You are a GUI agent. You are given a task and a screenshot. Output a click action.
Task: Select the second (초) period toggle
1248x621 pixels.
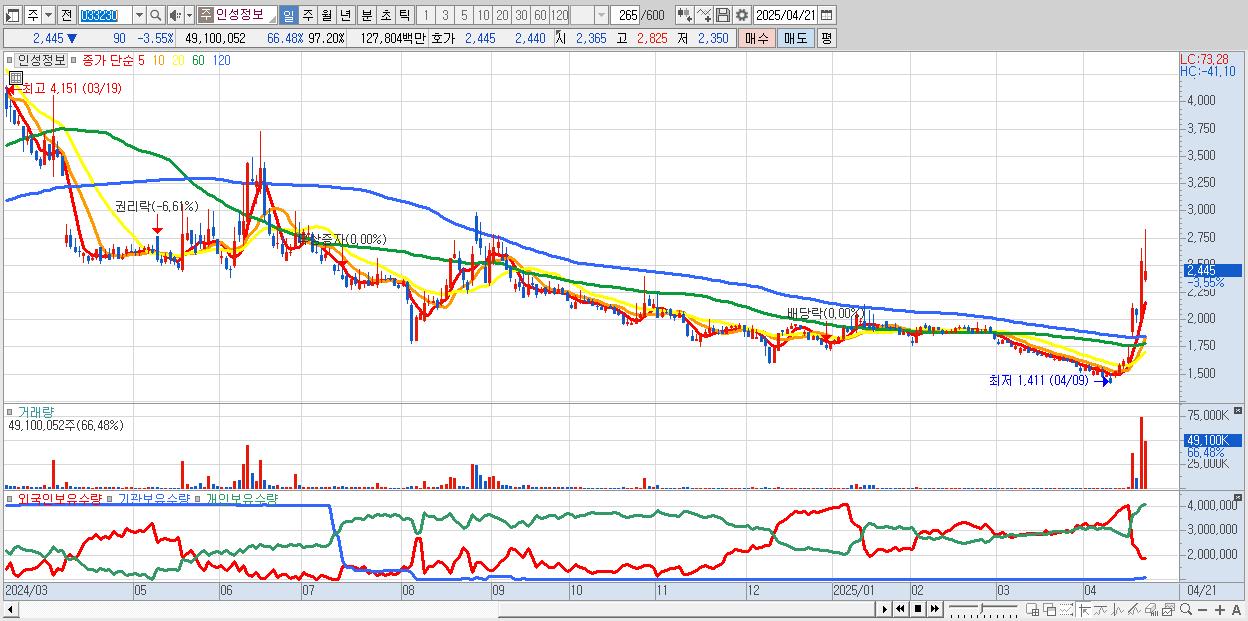pos(385,15)
